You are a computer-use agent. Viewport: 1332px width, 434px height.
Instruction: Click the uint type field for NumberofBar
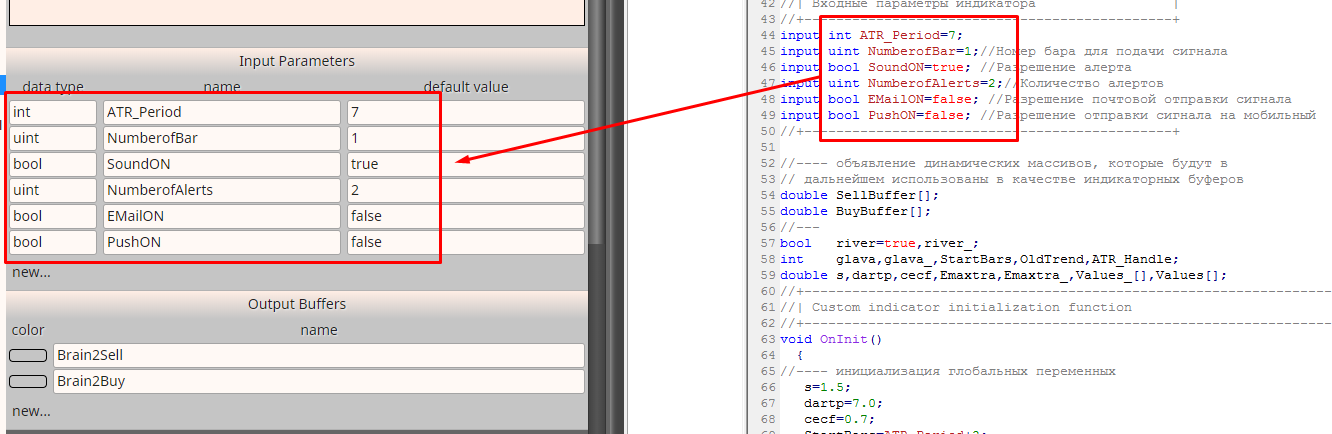click(53, 138)
